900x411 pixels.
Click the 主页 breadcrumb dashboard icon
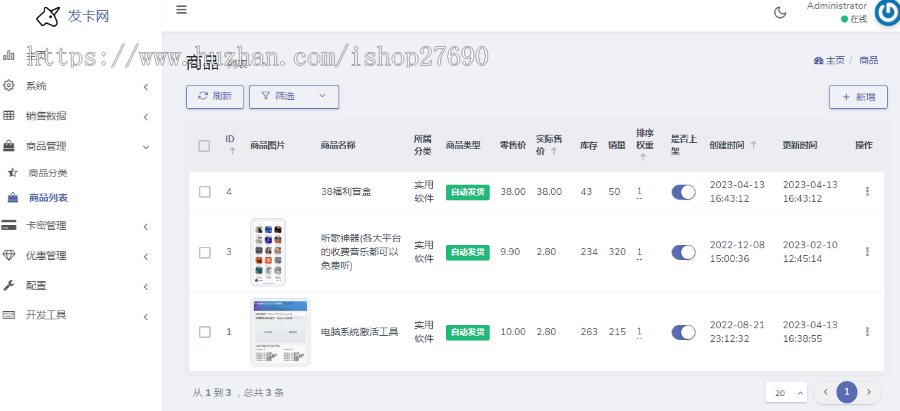[x=818, y=60]
